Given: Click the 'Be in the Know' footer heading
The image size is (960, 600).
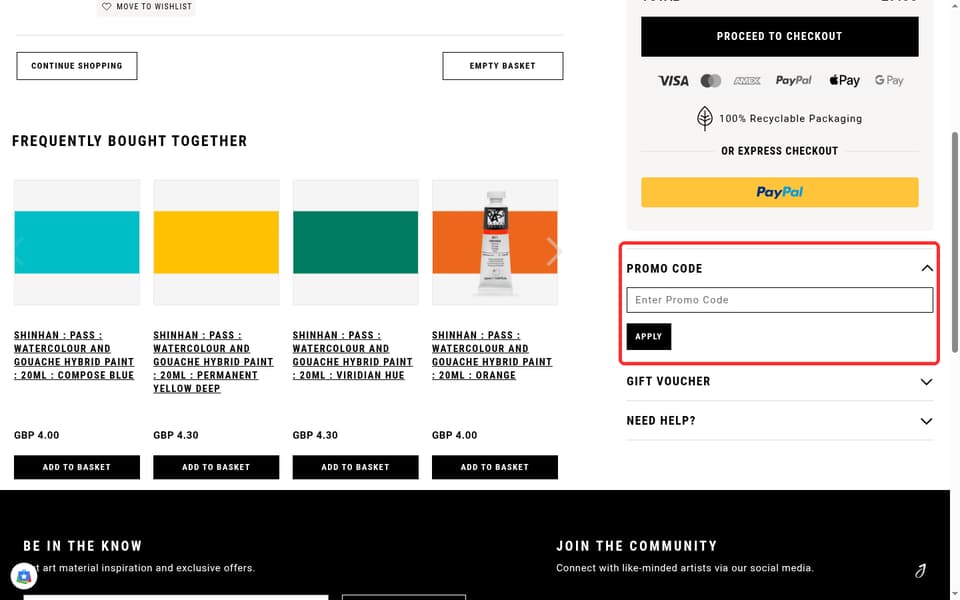Looking at the screenshot, I should tap(83, 546).
